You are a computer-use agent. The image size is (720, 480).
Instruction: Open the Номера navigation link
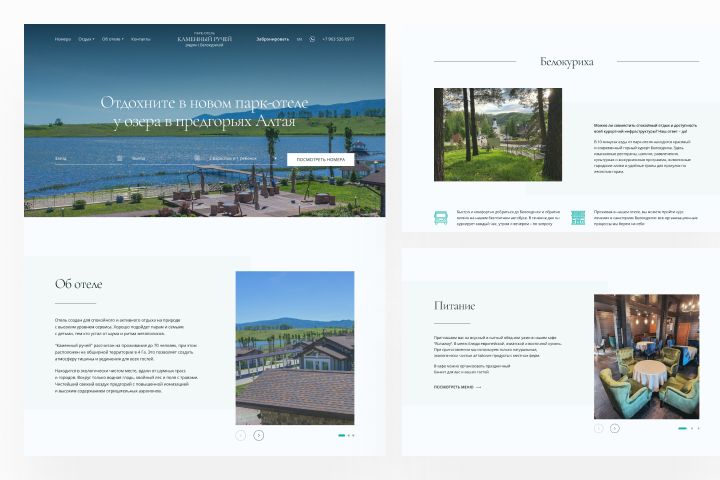point(63,39)
